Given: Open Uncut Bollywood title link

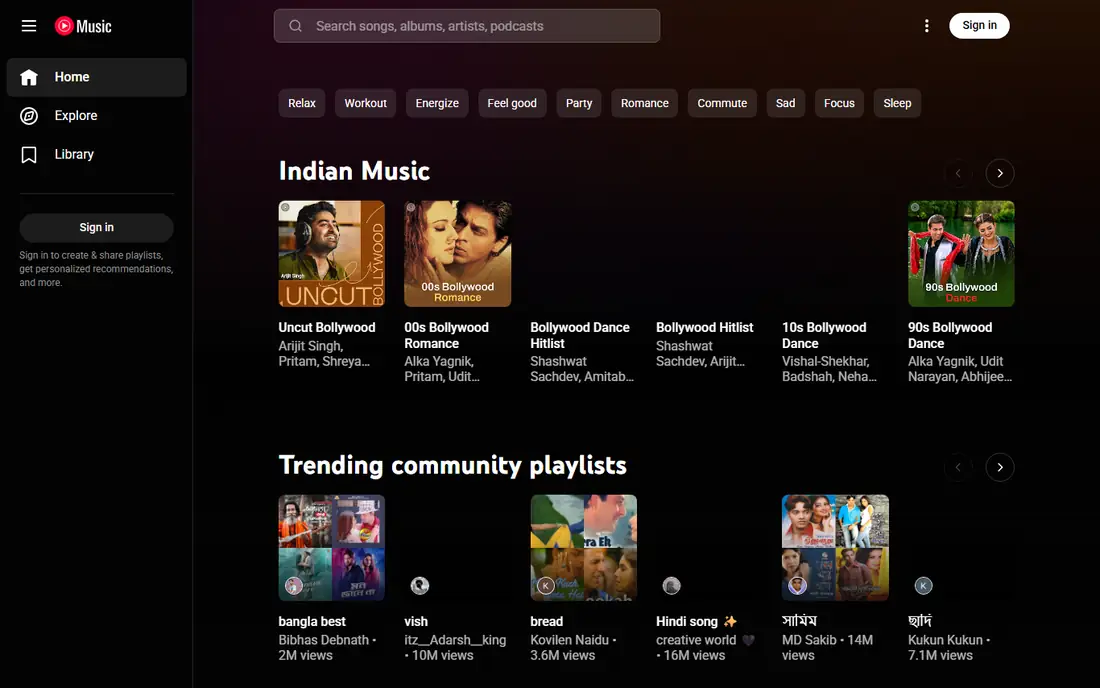Looking at the screenshot, I should coord(327,328).
